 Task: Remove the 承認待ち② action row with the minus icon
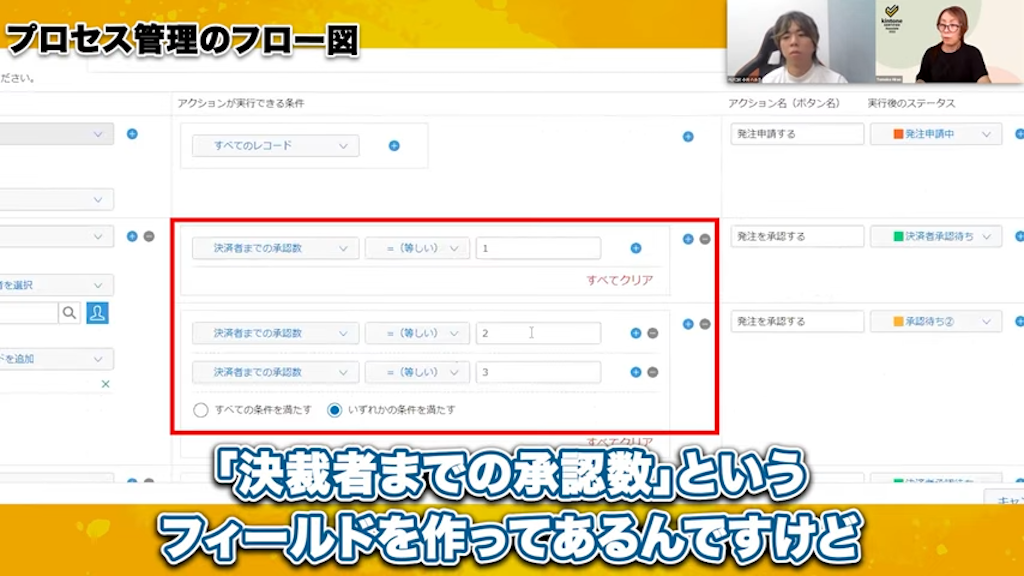click(x=705, y=322)
